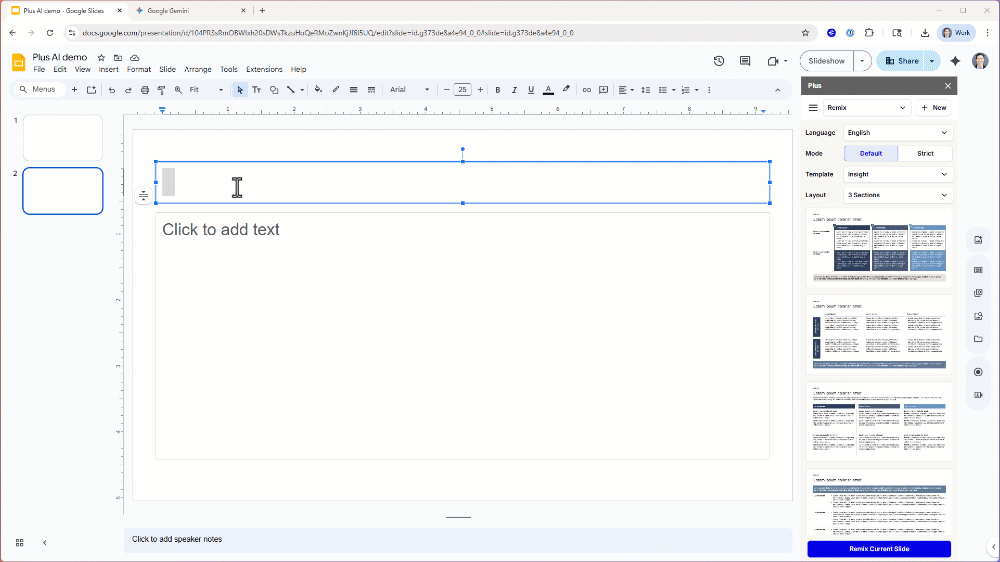Start the Slideshow
Image resolution: width=1000 pixels, height=562 pixels.
click(x=827, y=61)
